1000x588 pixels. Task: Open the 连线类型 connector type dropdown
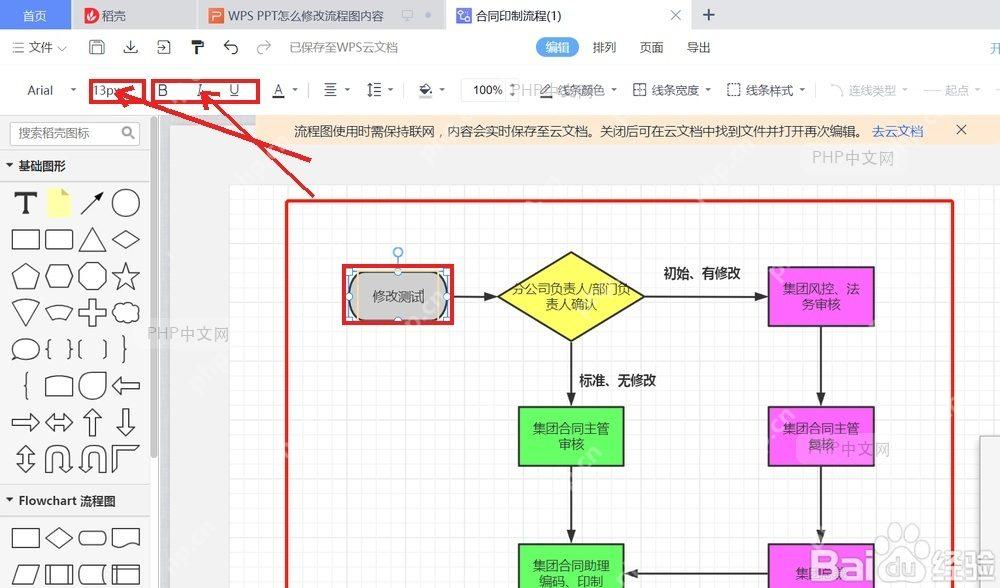pos(869,91)
